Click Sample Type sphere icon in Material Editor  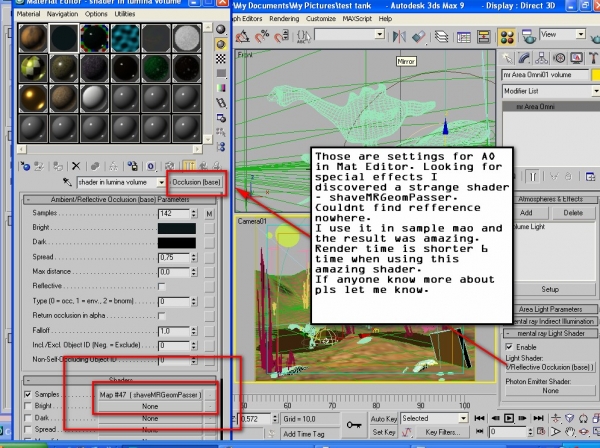pyautogui.click(x=221, y=29)
